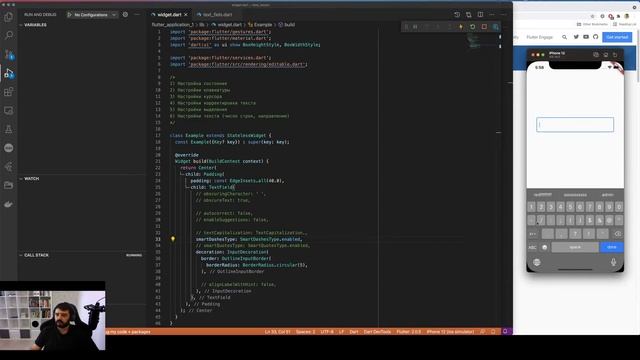The height and width of the screenshot is (360, 640).
Task: Open the Run and Debug view icon
Action: coord(9,73)
